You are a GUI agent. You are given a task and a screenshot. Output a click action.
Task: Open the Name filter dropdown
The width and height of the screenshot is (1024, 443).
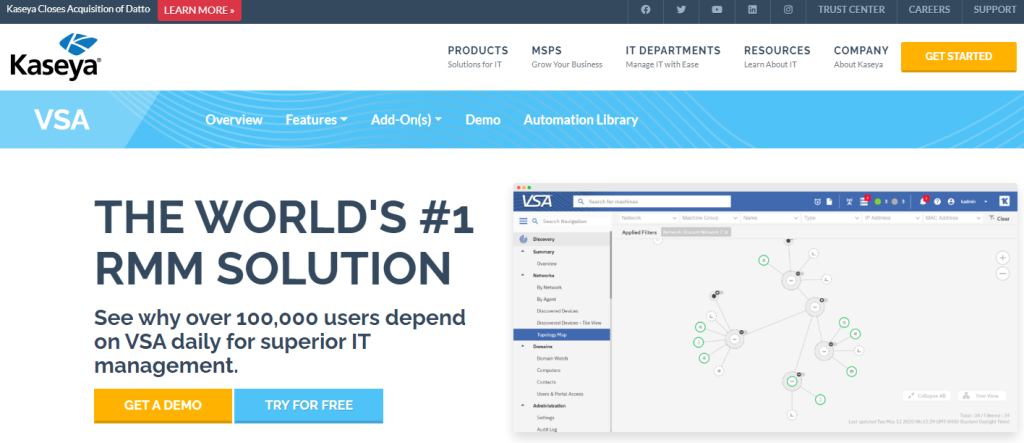tap(769, 218)
